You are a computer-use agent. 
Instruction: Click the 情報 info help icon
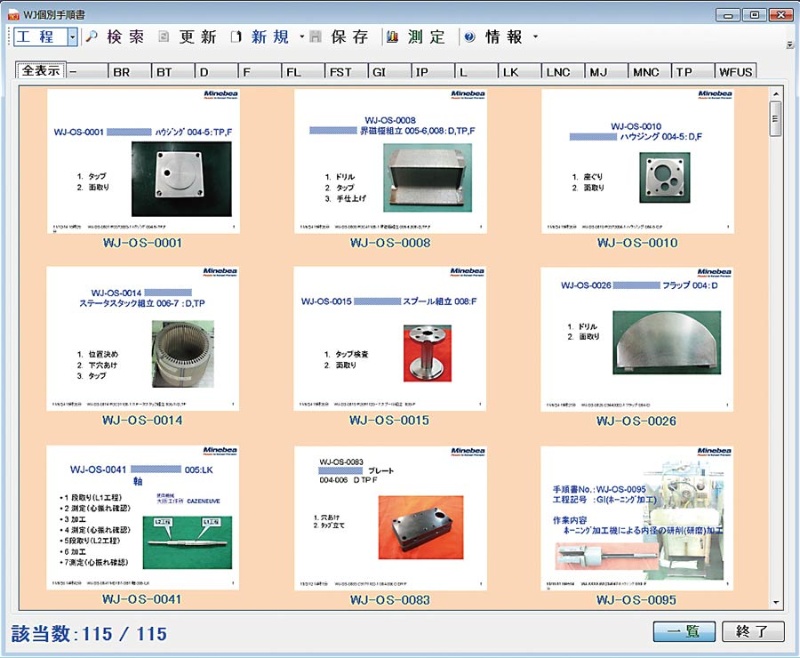469,37
